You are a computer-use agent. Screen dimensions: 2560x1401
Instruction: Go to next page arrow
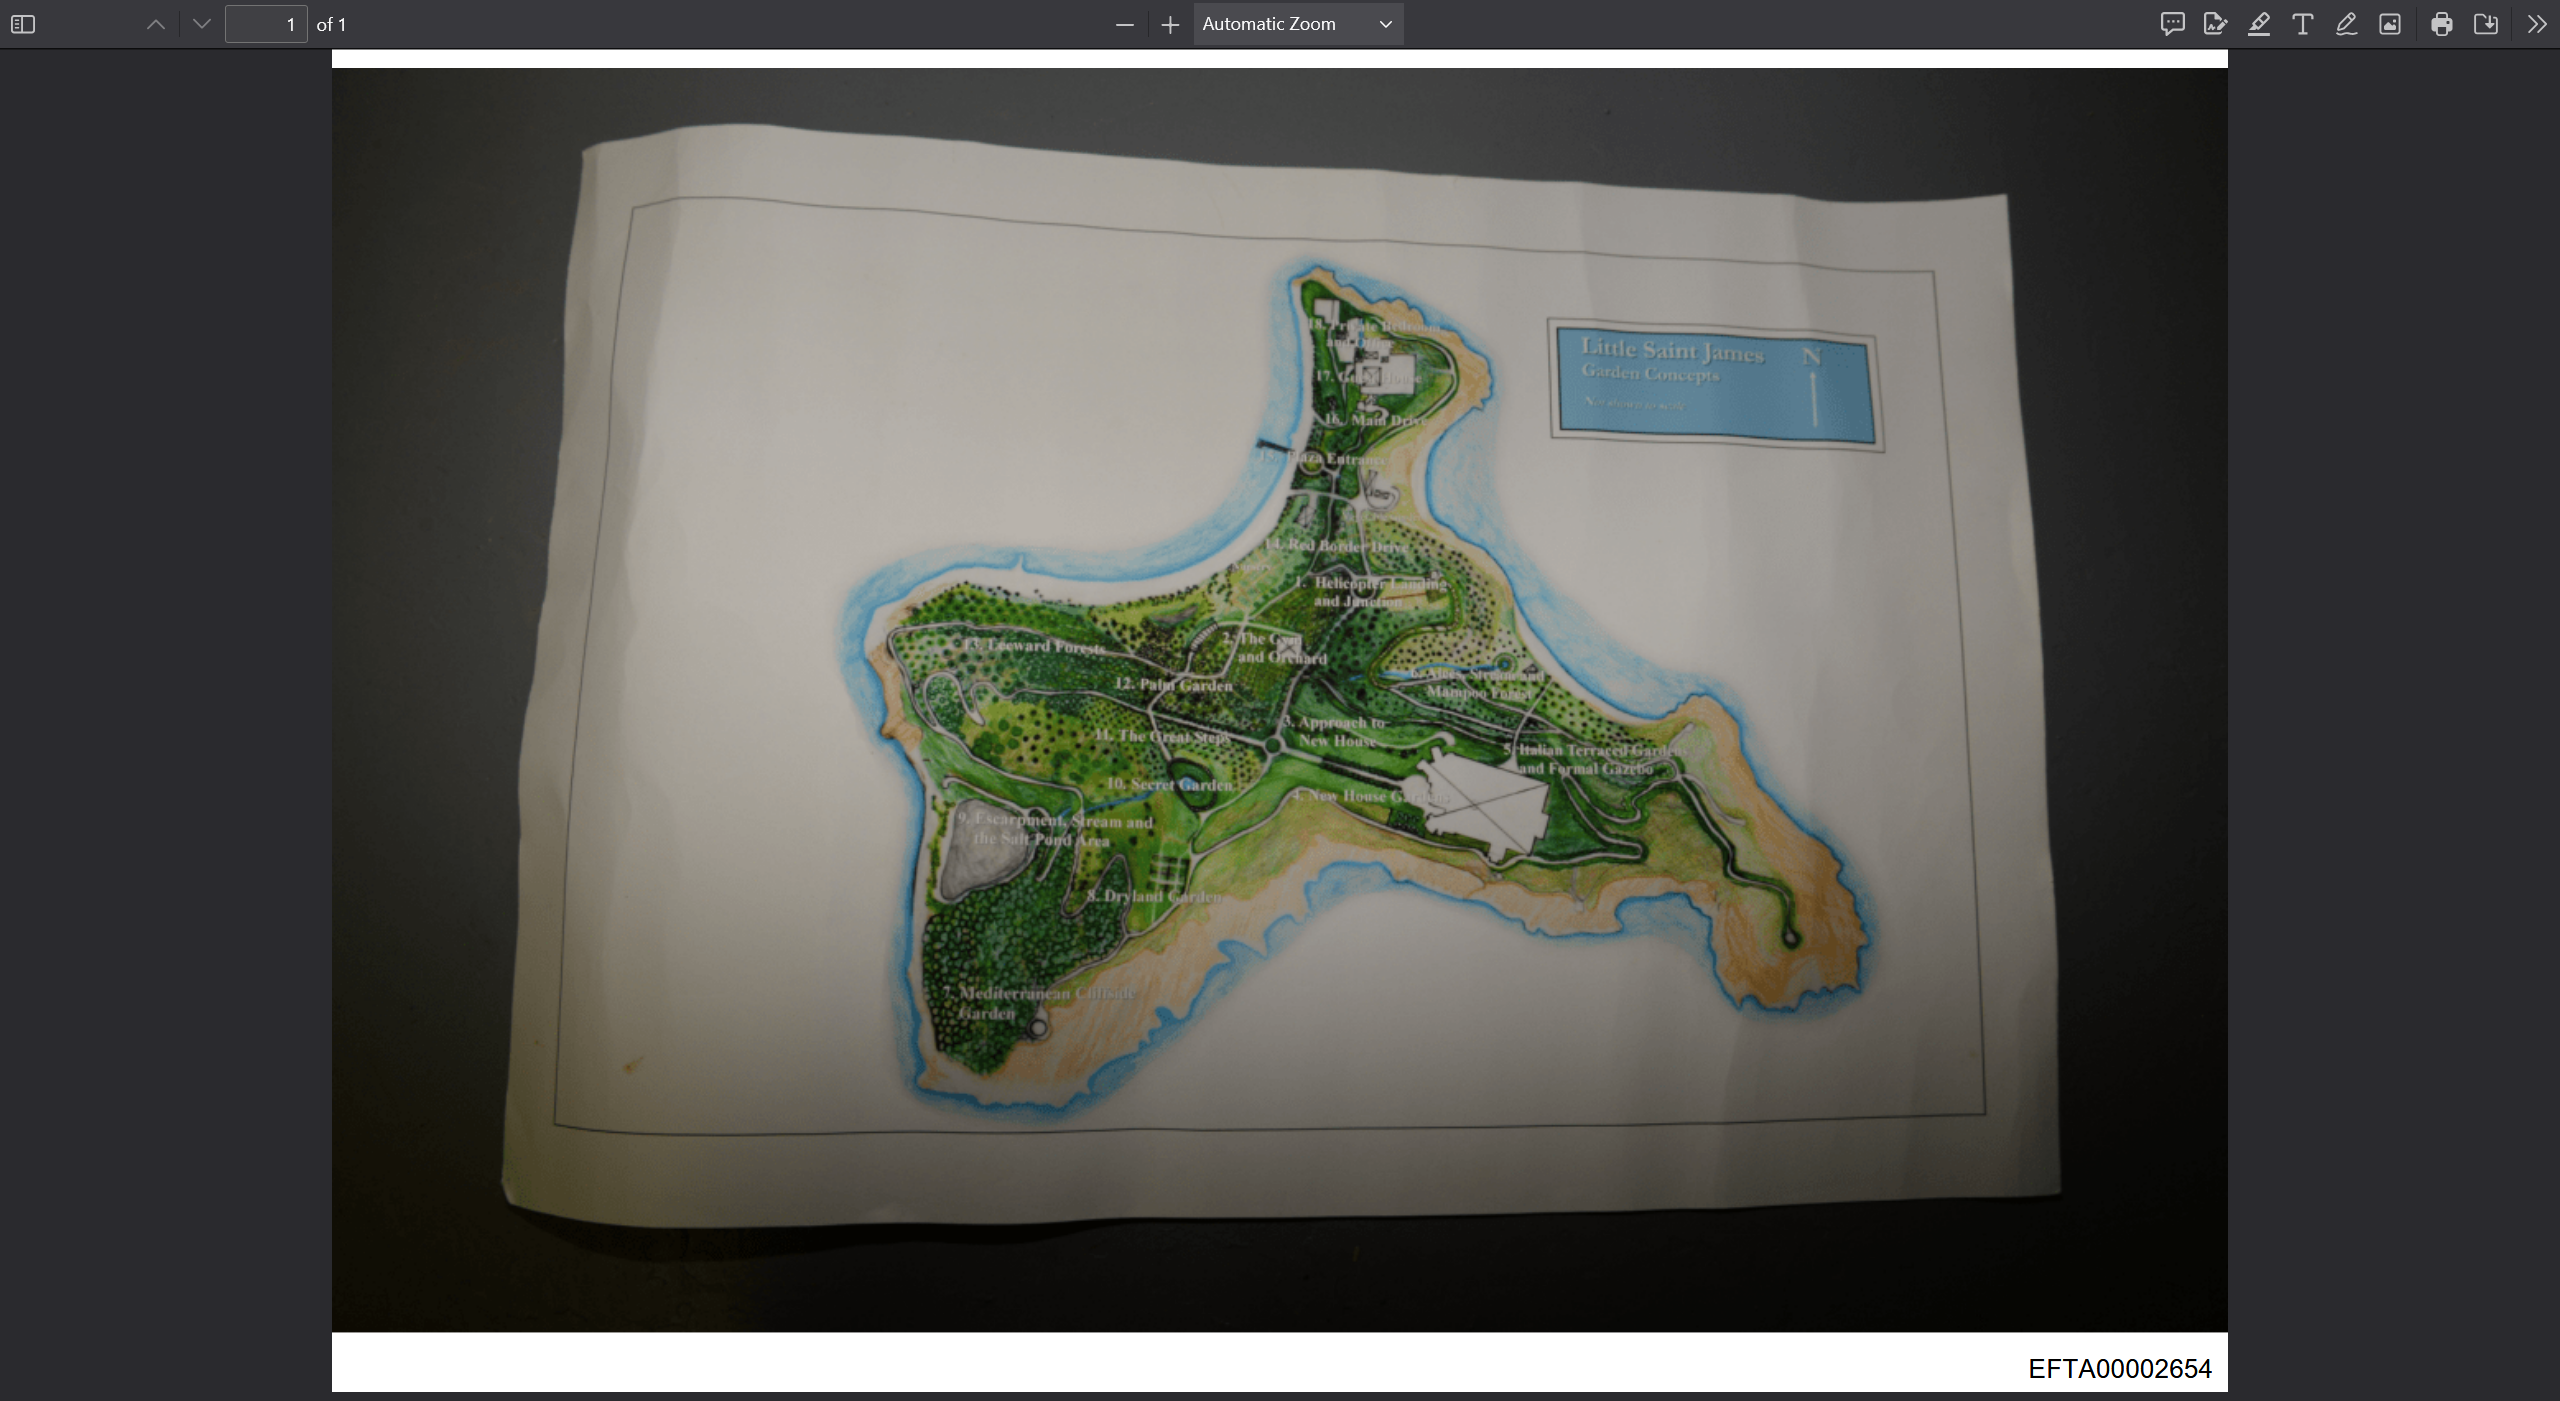tap(202, 24)
